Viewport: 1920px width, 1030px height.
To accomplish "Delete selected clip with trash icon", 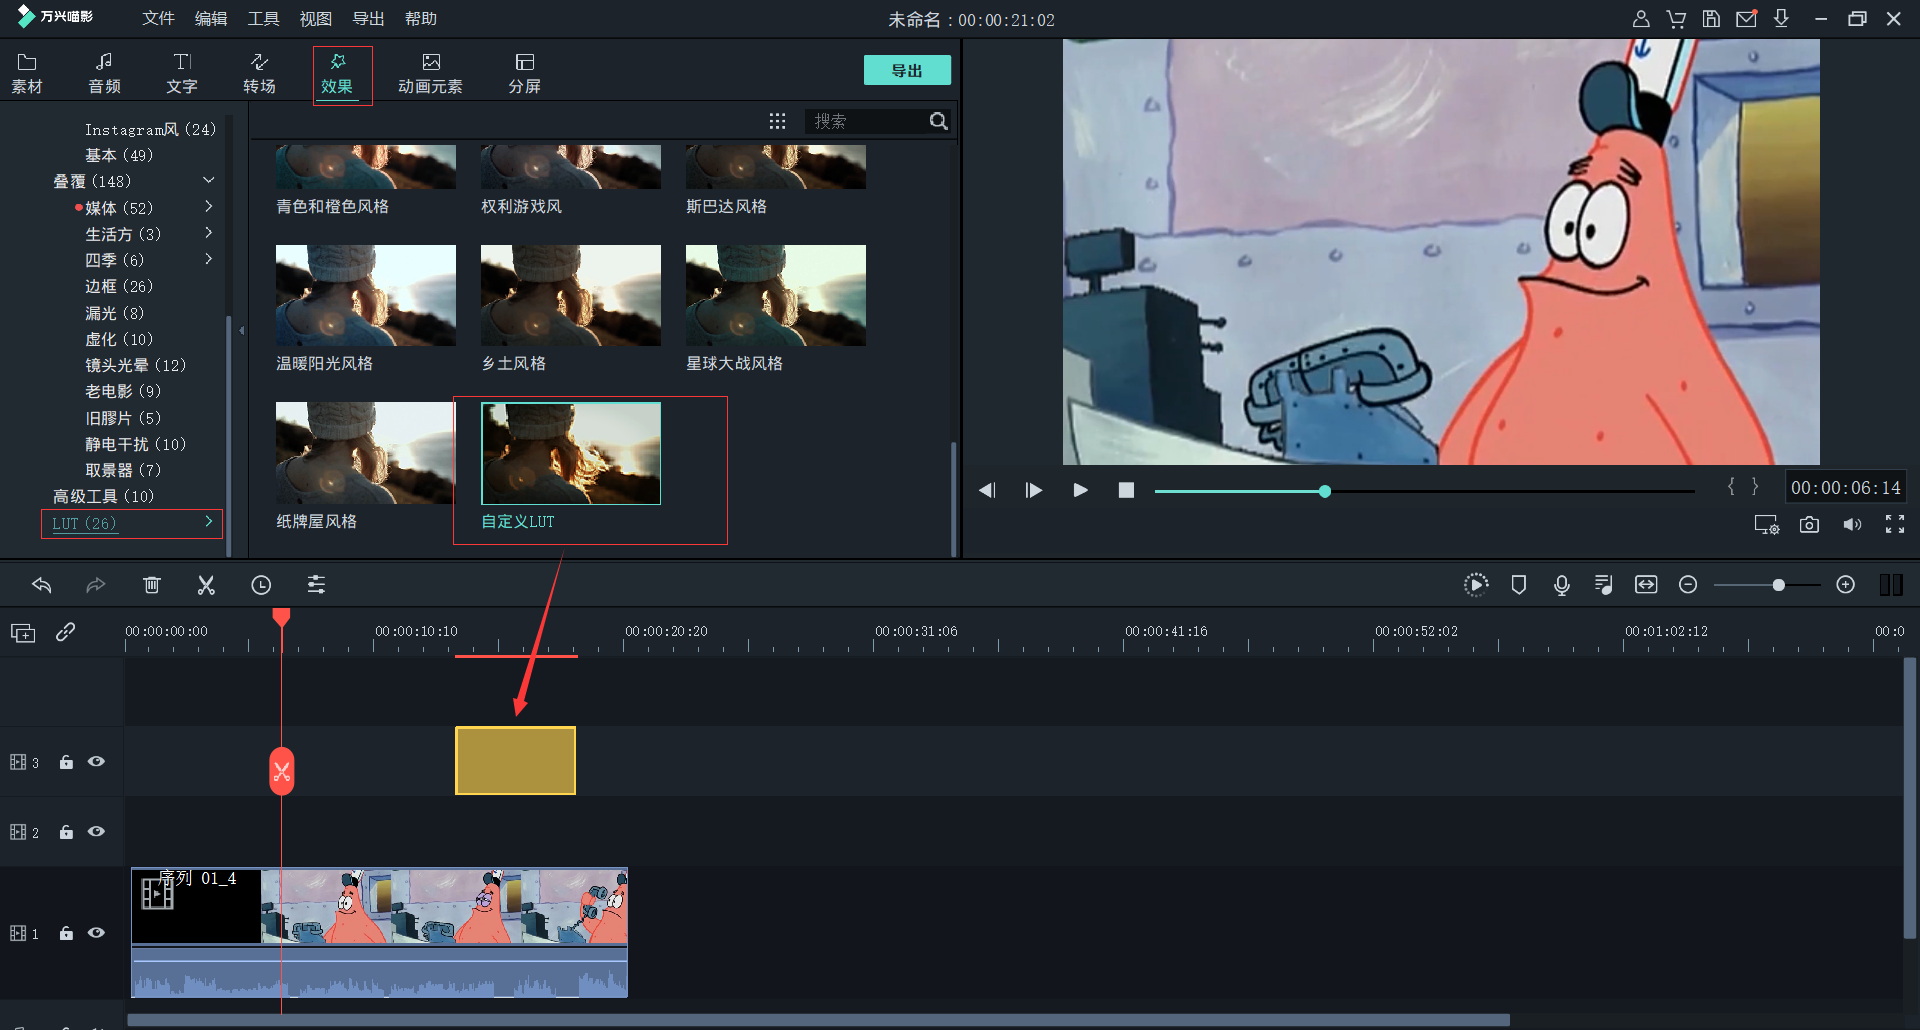I will pyautogui.click(x=151, y=585).
